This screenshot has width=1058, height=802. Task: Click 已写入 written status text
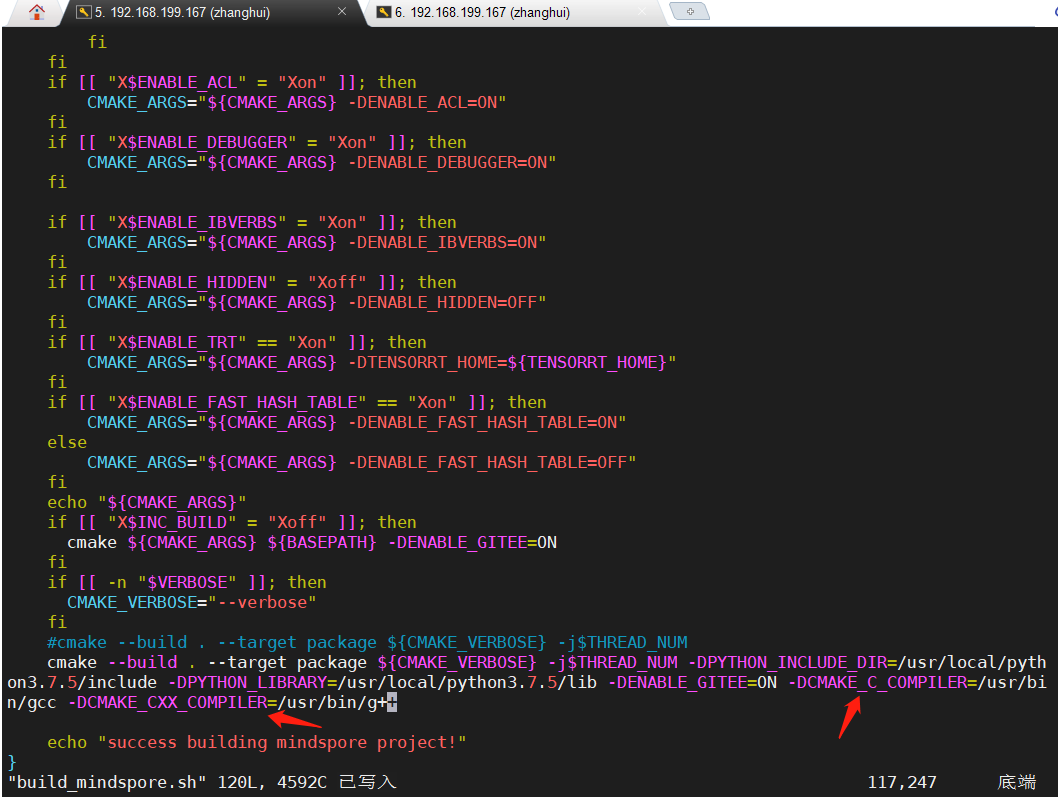[x=367, y=782]
